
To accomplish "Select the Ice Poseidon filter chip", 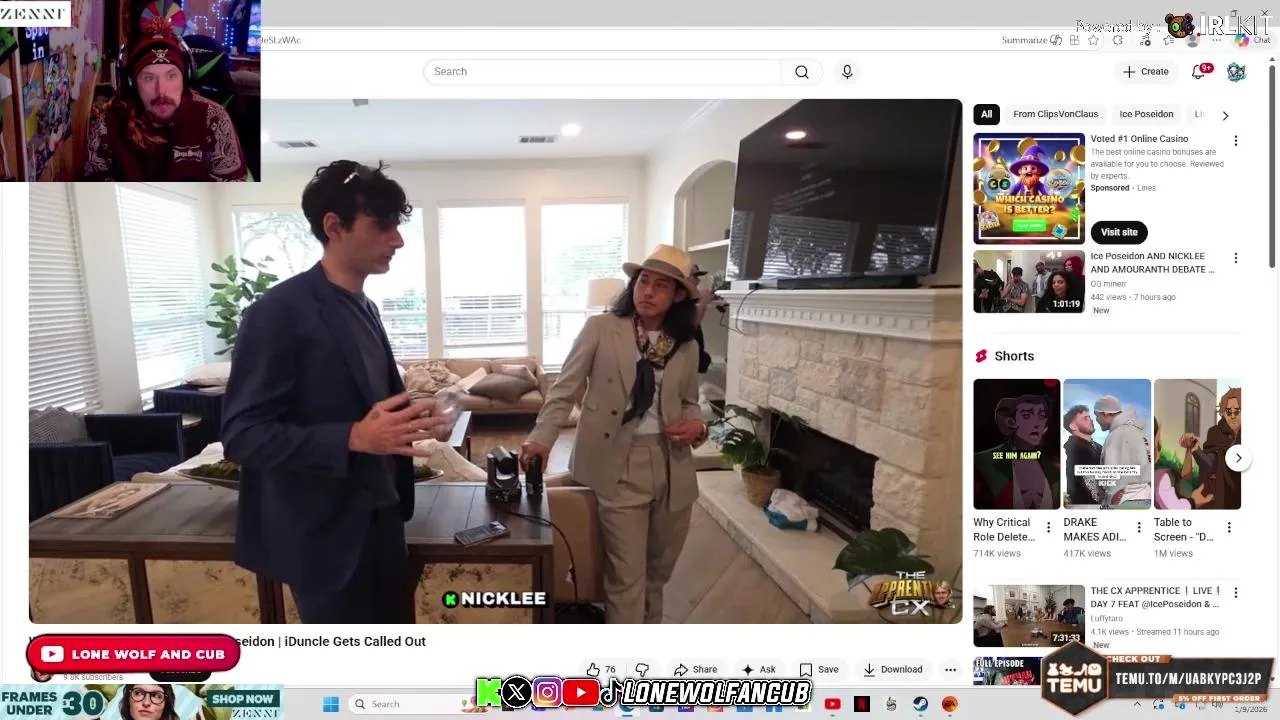I will (1146, 114).
